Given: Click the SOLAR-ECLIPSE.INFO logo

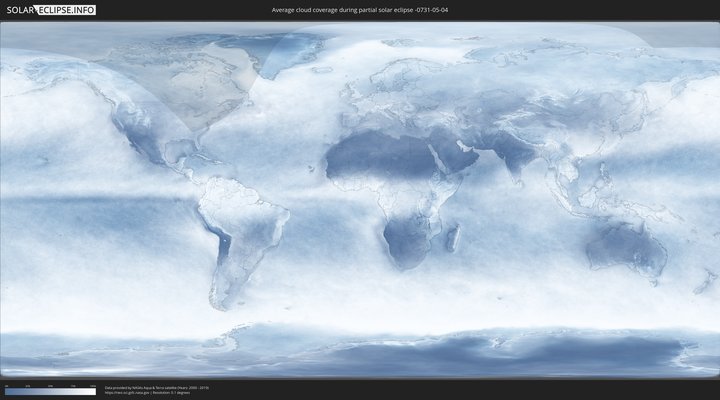Looking at the screenshot, I should coord(51,10).
